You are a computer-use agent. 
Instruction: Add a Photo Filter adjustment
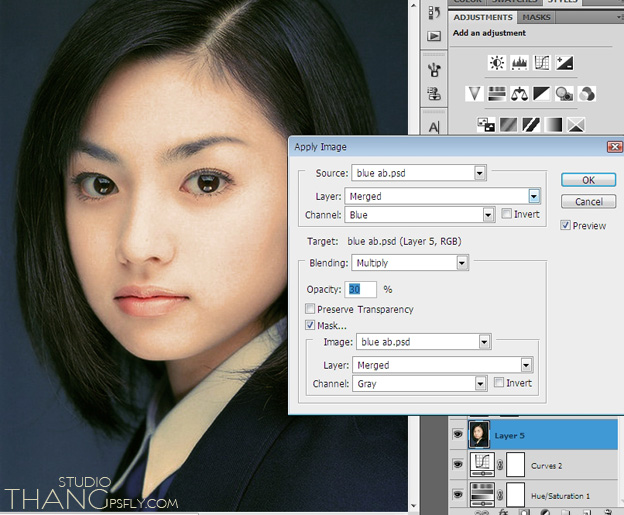point(564,94)
